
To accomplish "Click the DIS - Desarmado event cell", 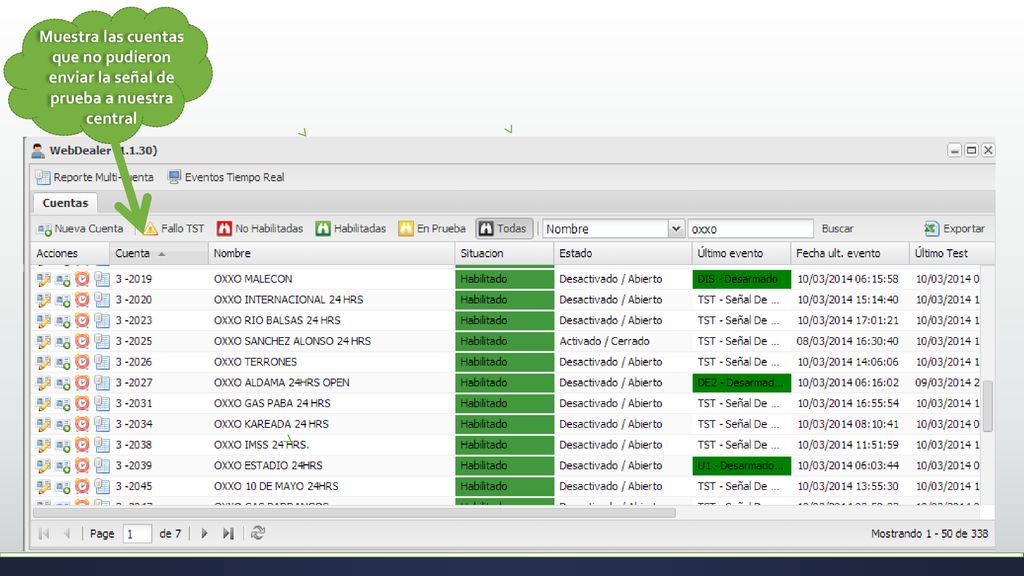I will click(741, 279).
